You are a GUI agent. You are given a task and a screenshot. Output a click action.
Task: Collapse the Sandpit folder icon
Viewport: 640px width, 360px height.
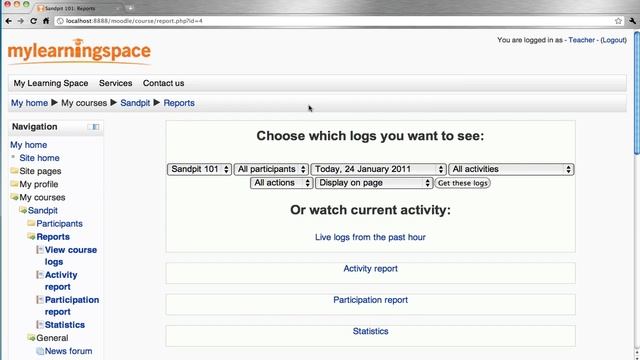23,210
